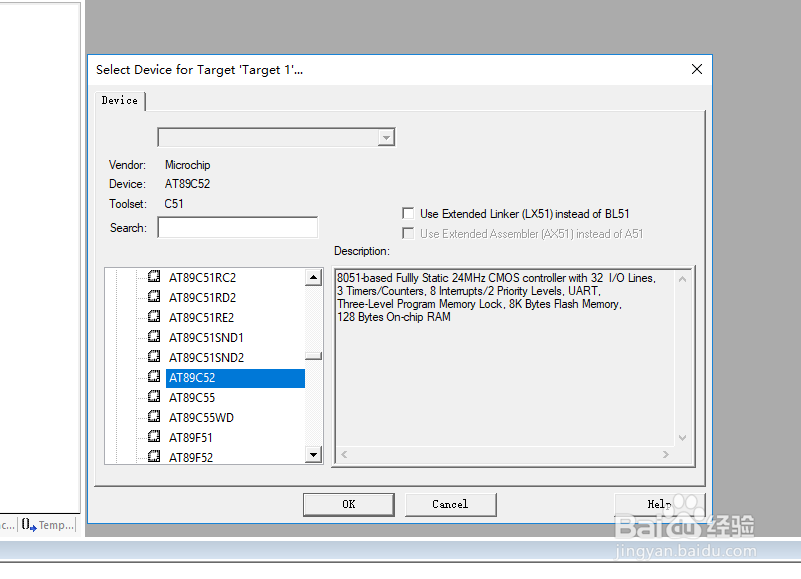
Task: Enable Use Extended Linker (LX51) checkbox
Action: (408, 213)
